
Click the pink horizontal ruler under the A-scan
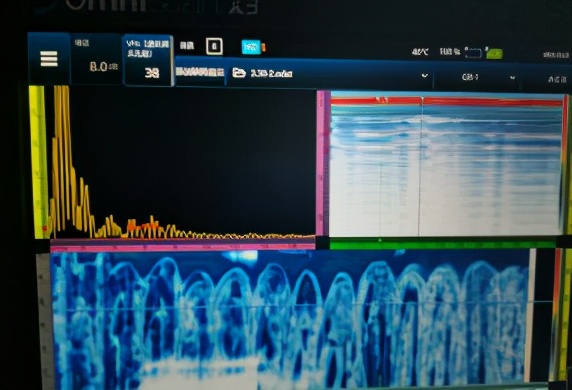point(183,248)
